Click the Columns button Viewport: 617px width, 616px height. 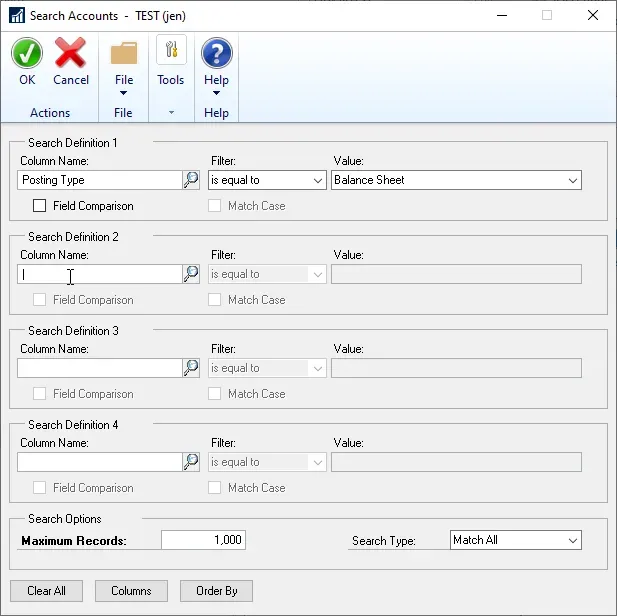pos(131,591)
